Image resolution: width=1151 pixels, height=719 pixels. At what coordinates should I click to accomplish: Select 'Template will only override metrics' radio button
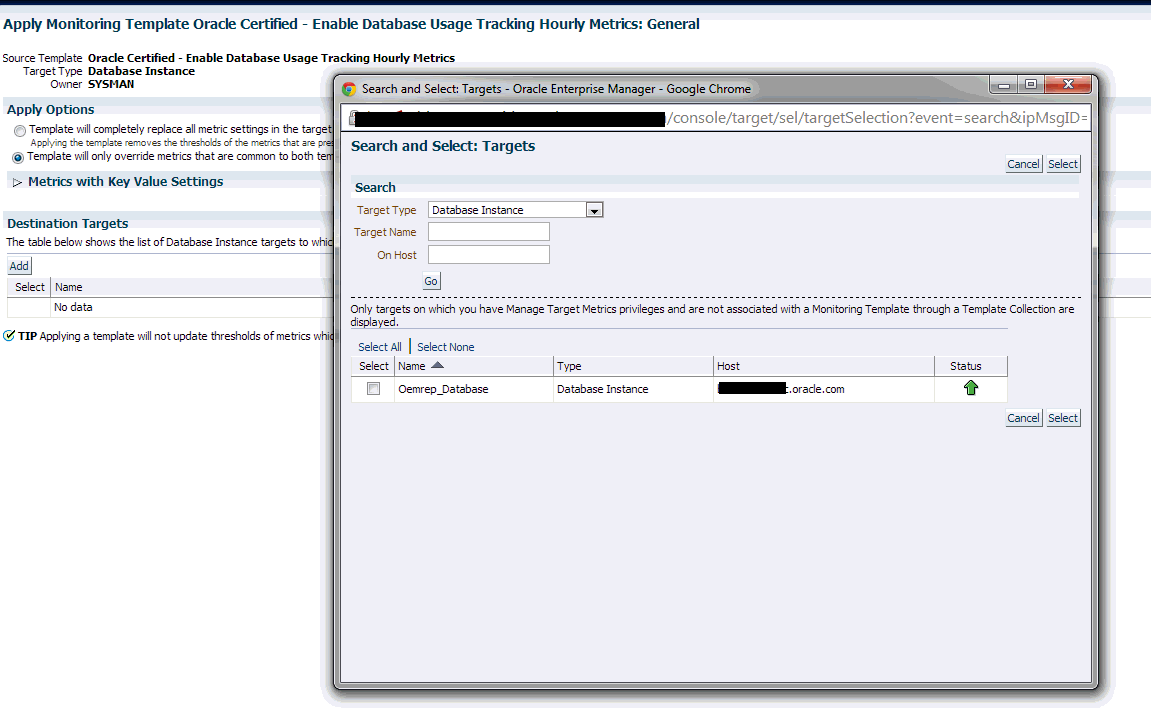pos(18,157)
